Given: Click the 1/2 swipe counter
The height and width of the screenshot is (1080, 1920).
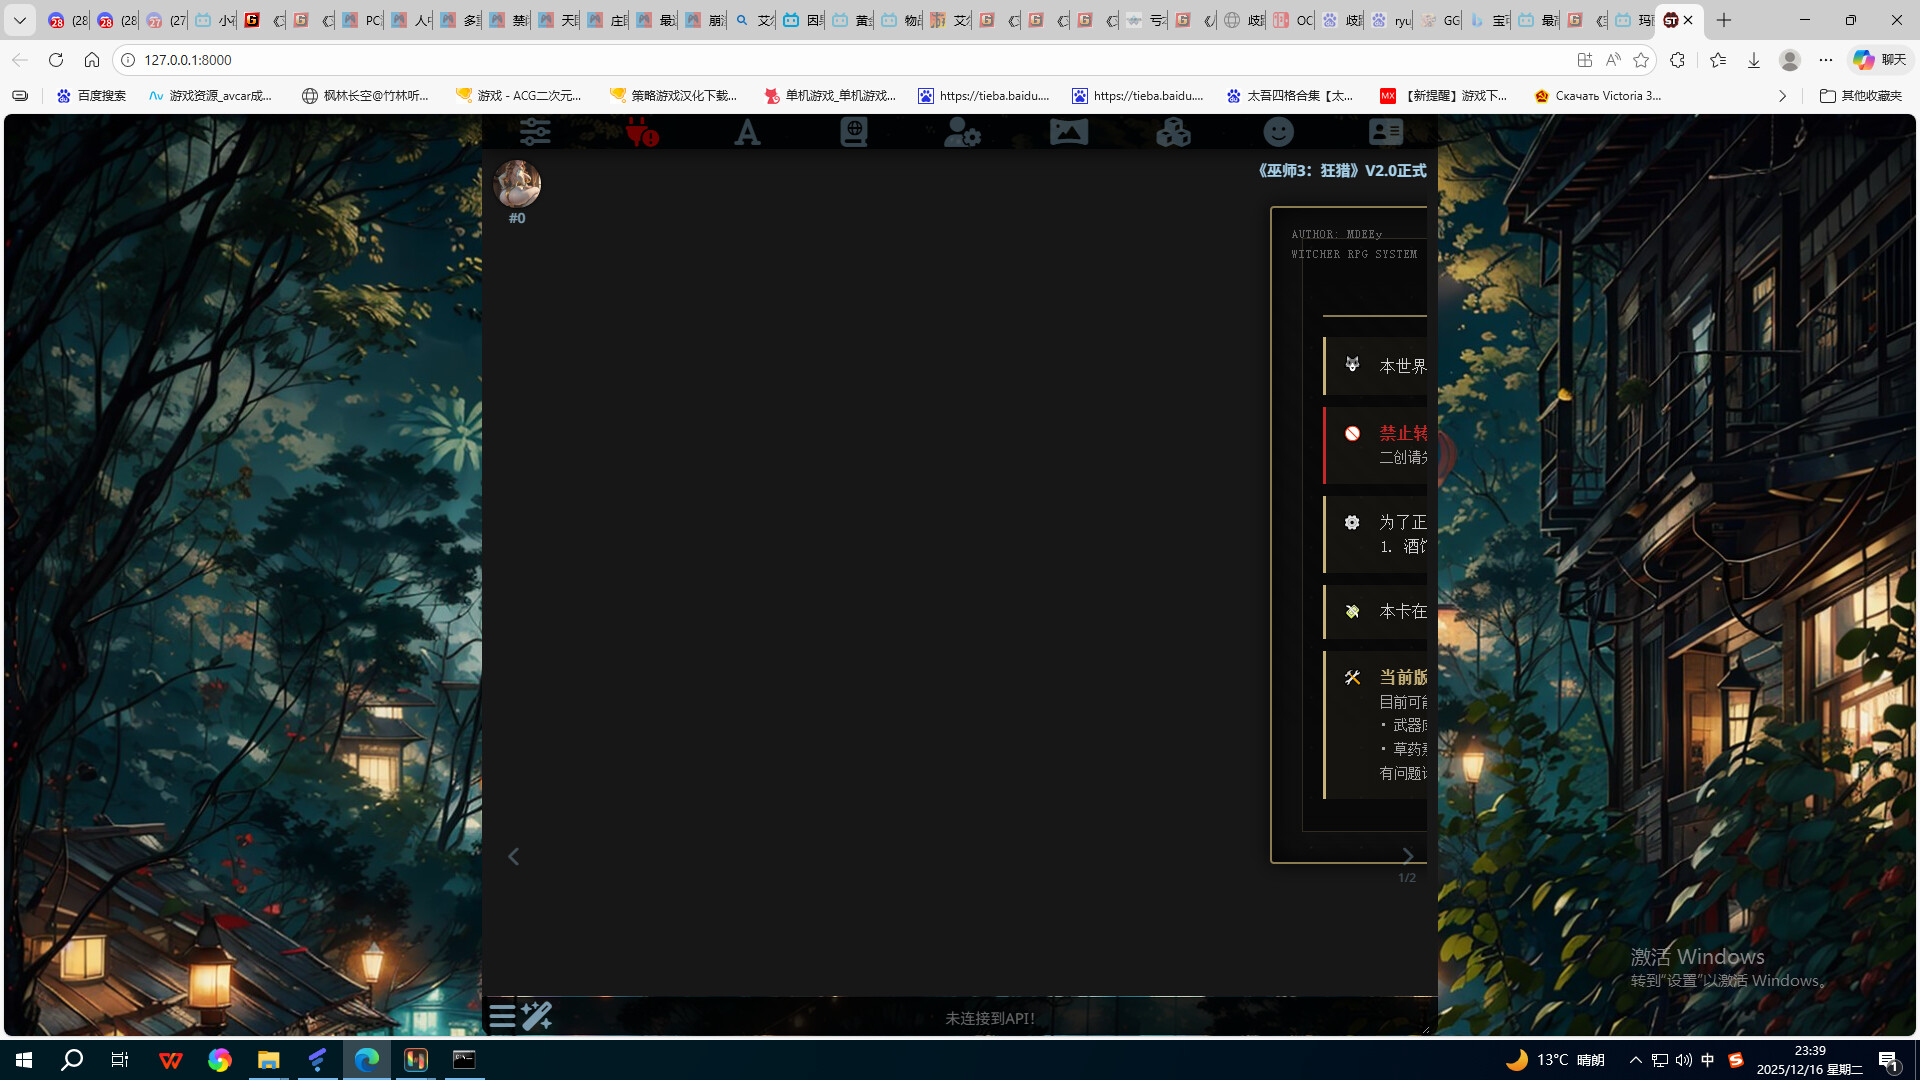Looking at the screenshot, I should pyautogui.click(x=1407, y=878).
